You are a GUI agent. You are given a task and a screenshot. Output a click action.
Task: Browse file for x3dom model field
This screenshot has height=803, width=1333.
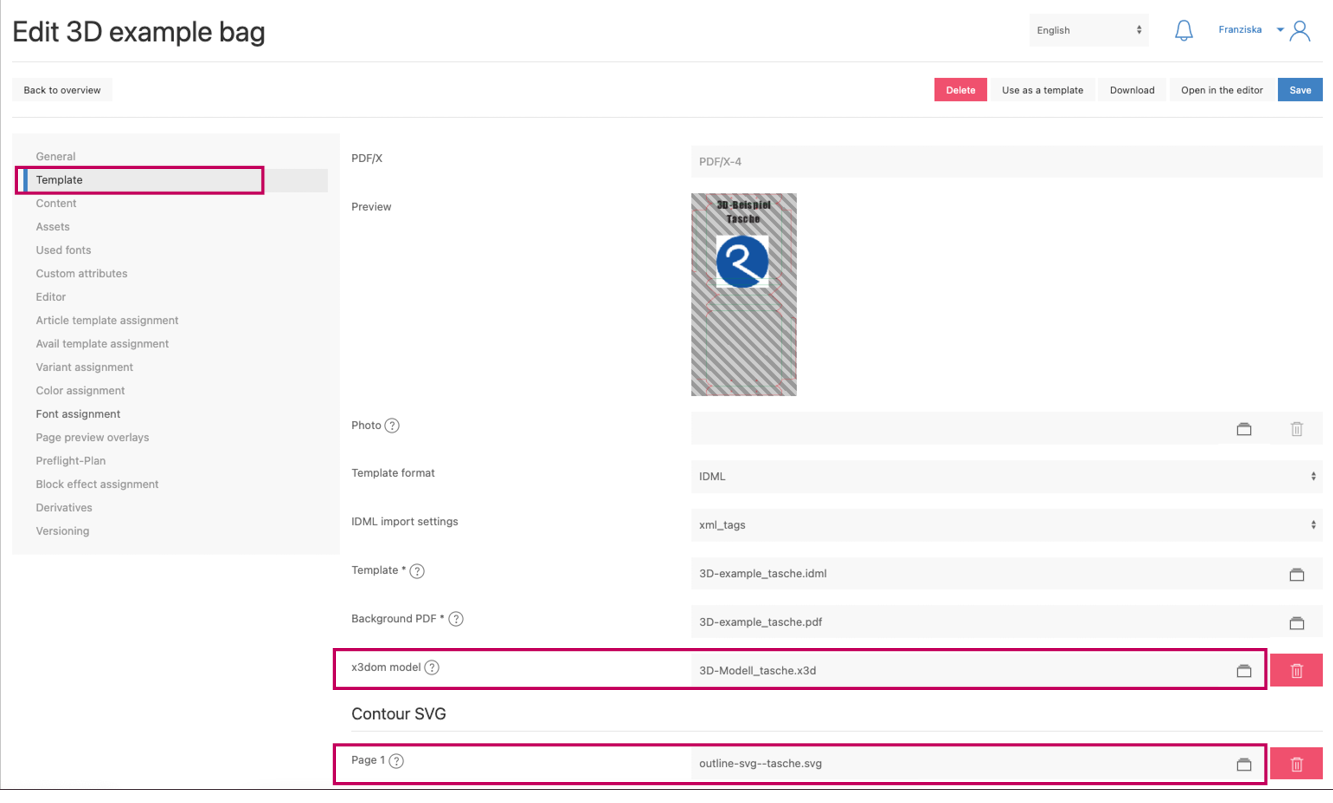click(1243, 671)
